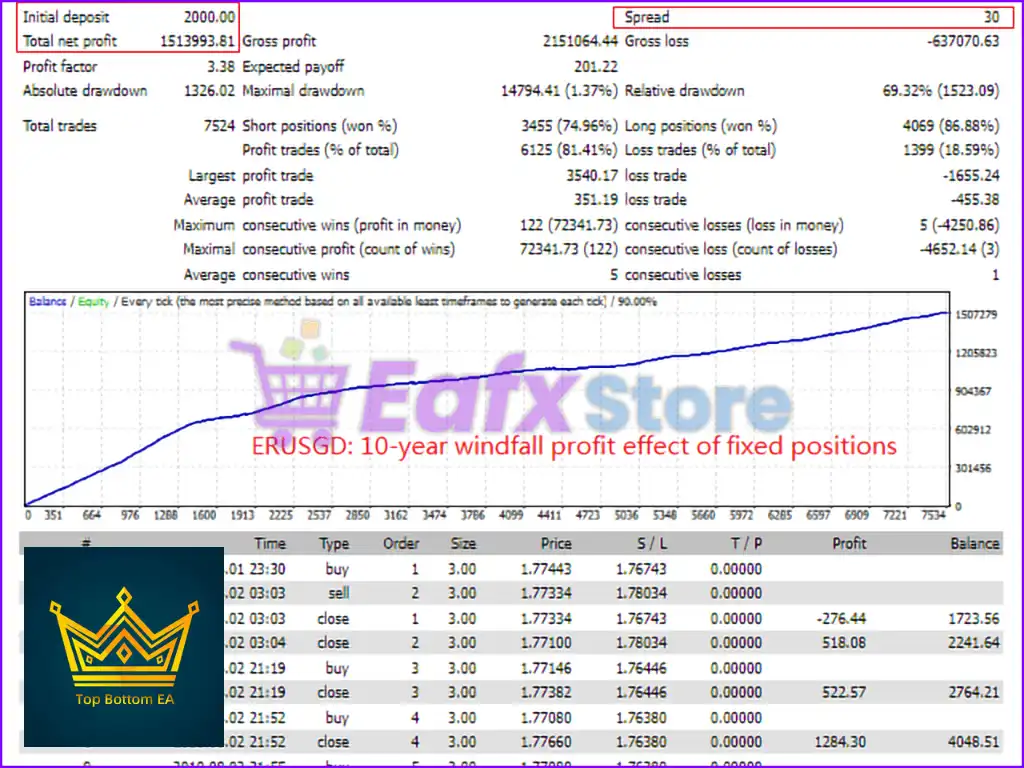Select the average loss trade value "-455.38"
The height and width of the screenshot is (768, 1024).
[974, 200]
